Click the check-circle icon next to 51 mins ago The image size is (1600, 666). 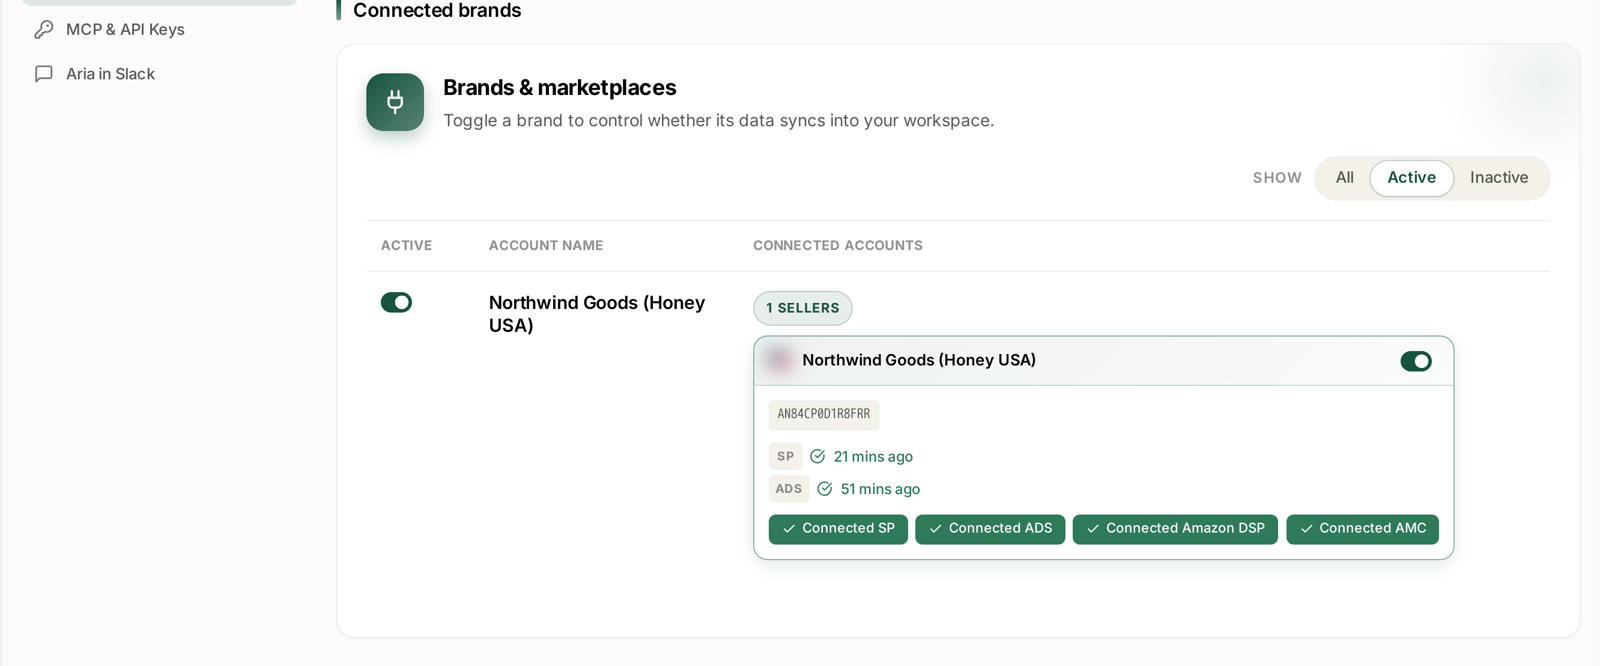pos(824,489)
